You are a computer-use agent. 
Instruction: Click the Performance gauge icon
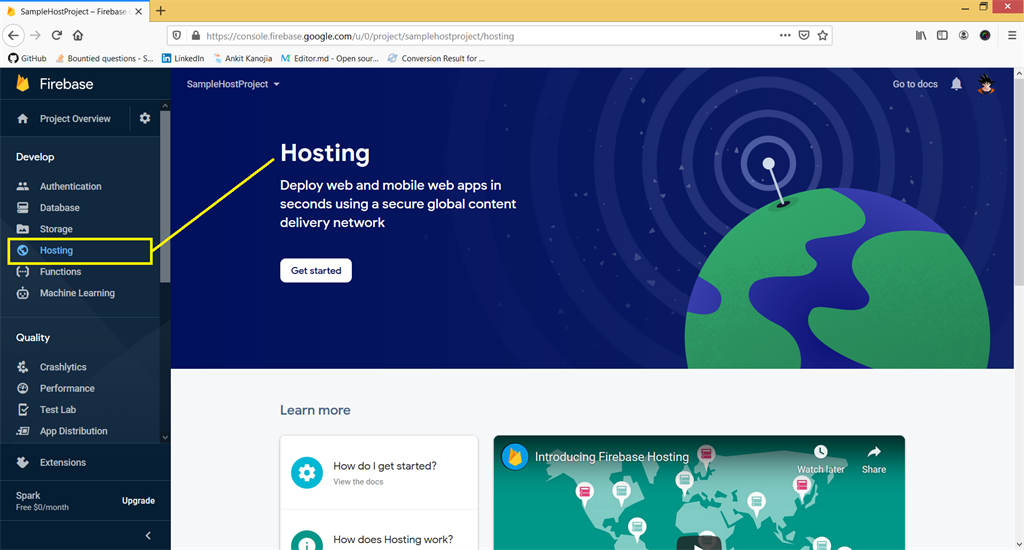(x=23, y=388)
